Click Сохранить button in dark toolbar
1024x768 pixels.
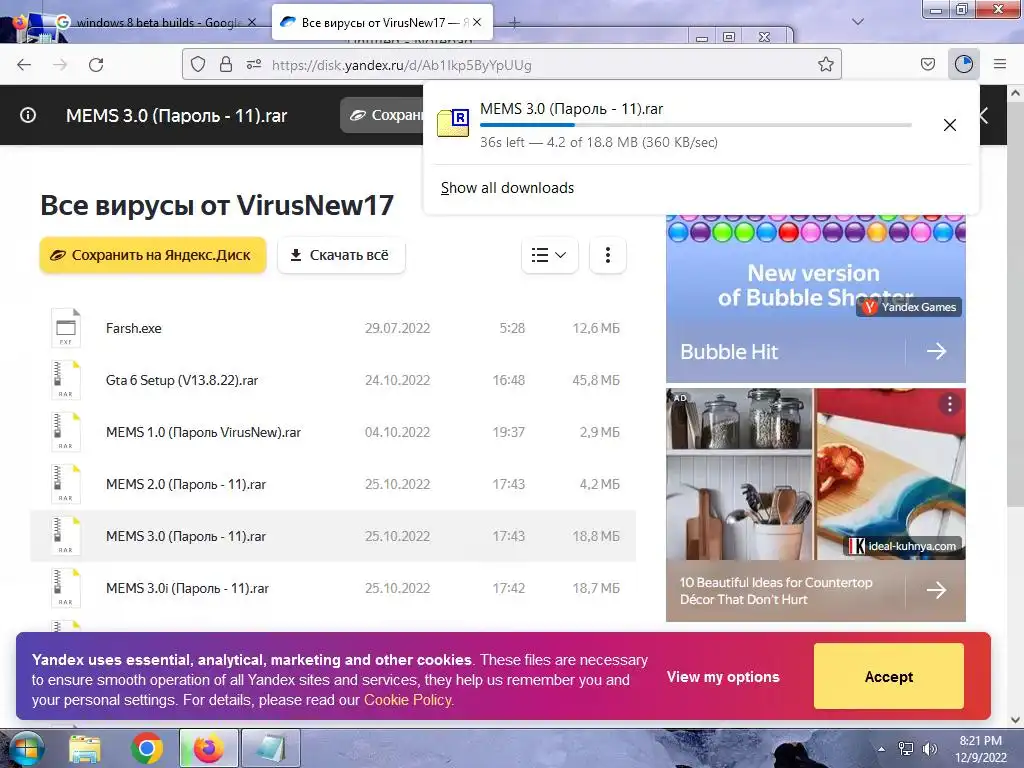pyautogui.click(x=383, y=115)
